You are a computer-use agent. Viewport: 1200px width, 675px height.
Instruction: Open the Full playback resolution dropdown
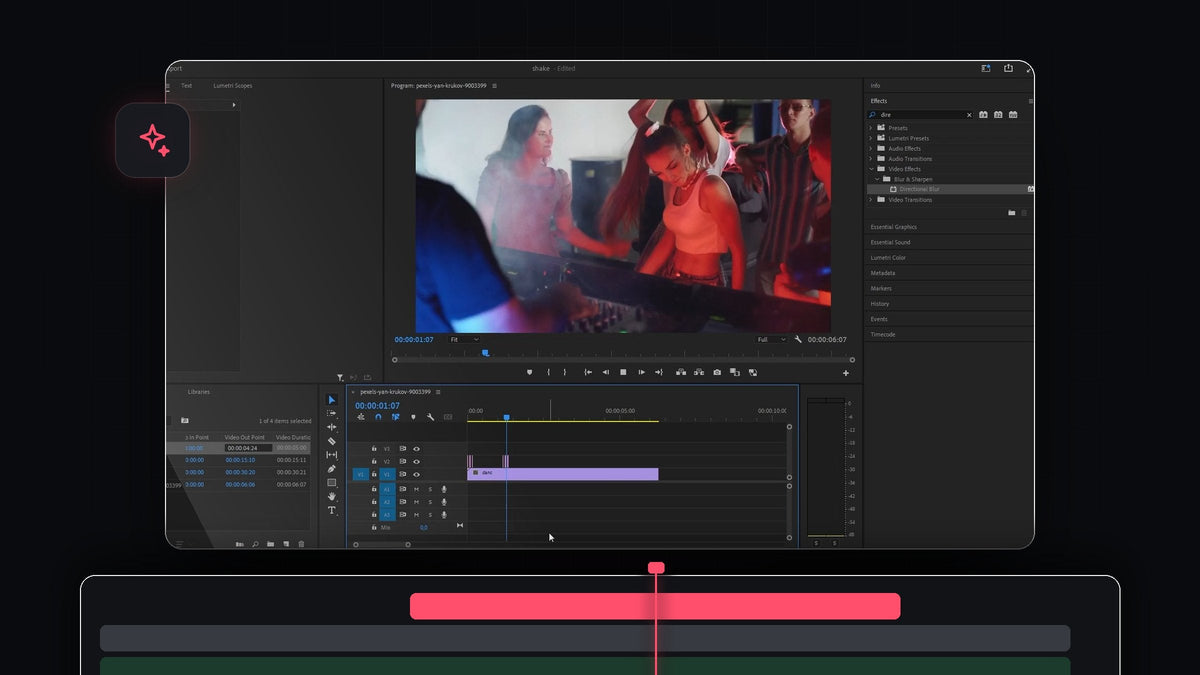coord(771,340)
